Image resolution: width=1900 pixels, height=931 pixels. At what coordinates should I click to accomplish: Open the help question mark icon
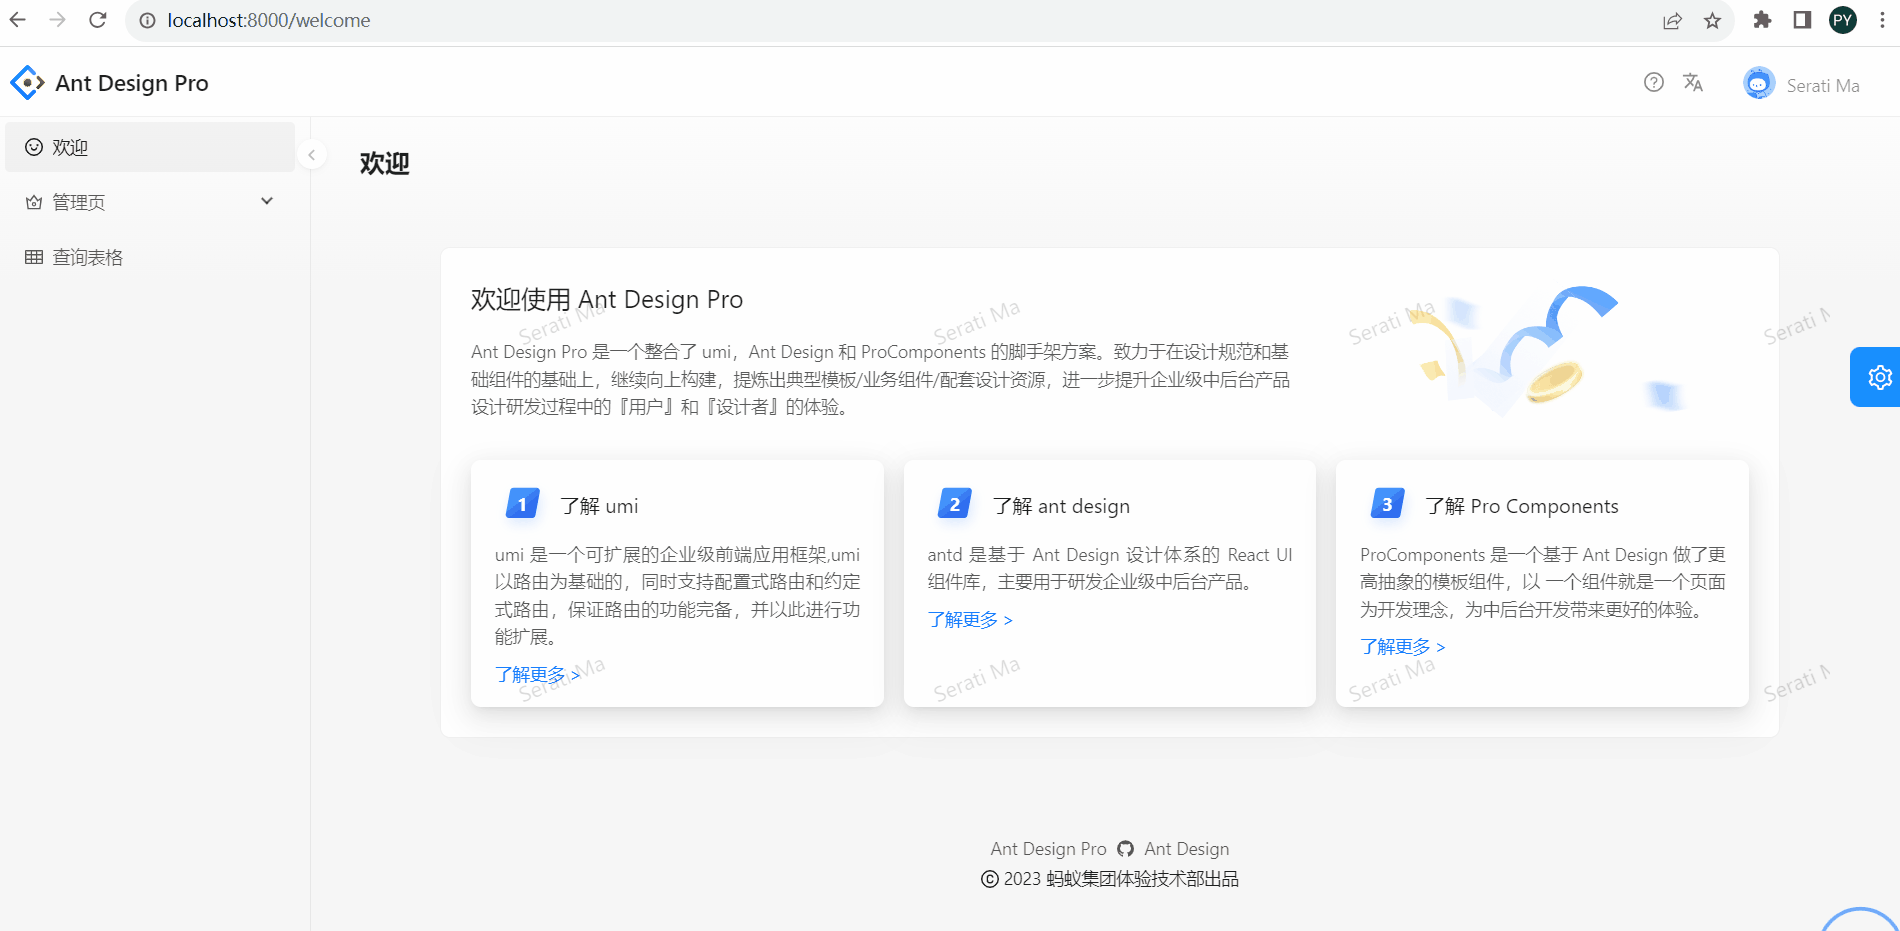point(1654,83)
